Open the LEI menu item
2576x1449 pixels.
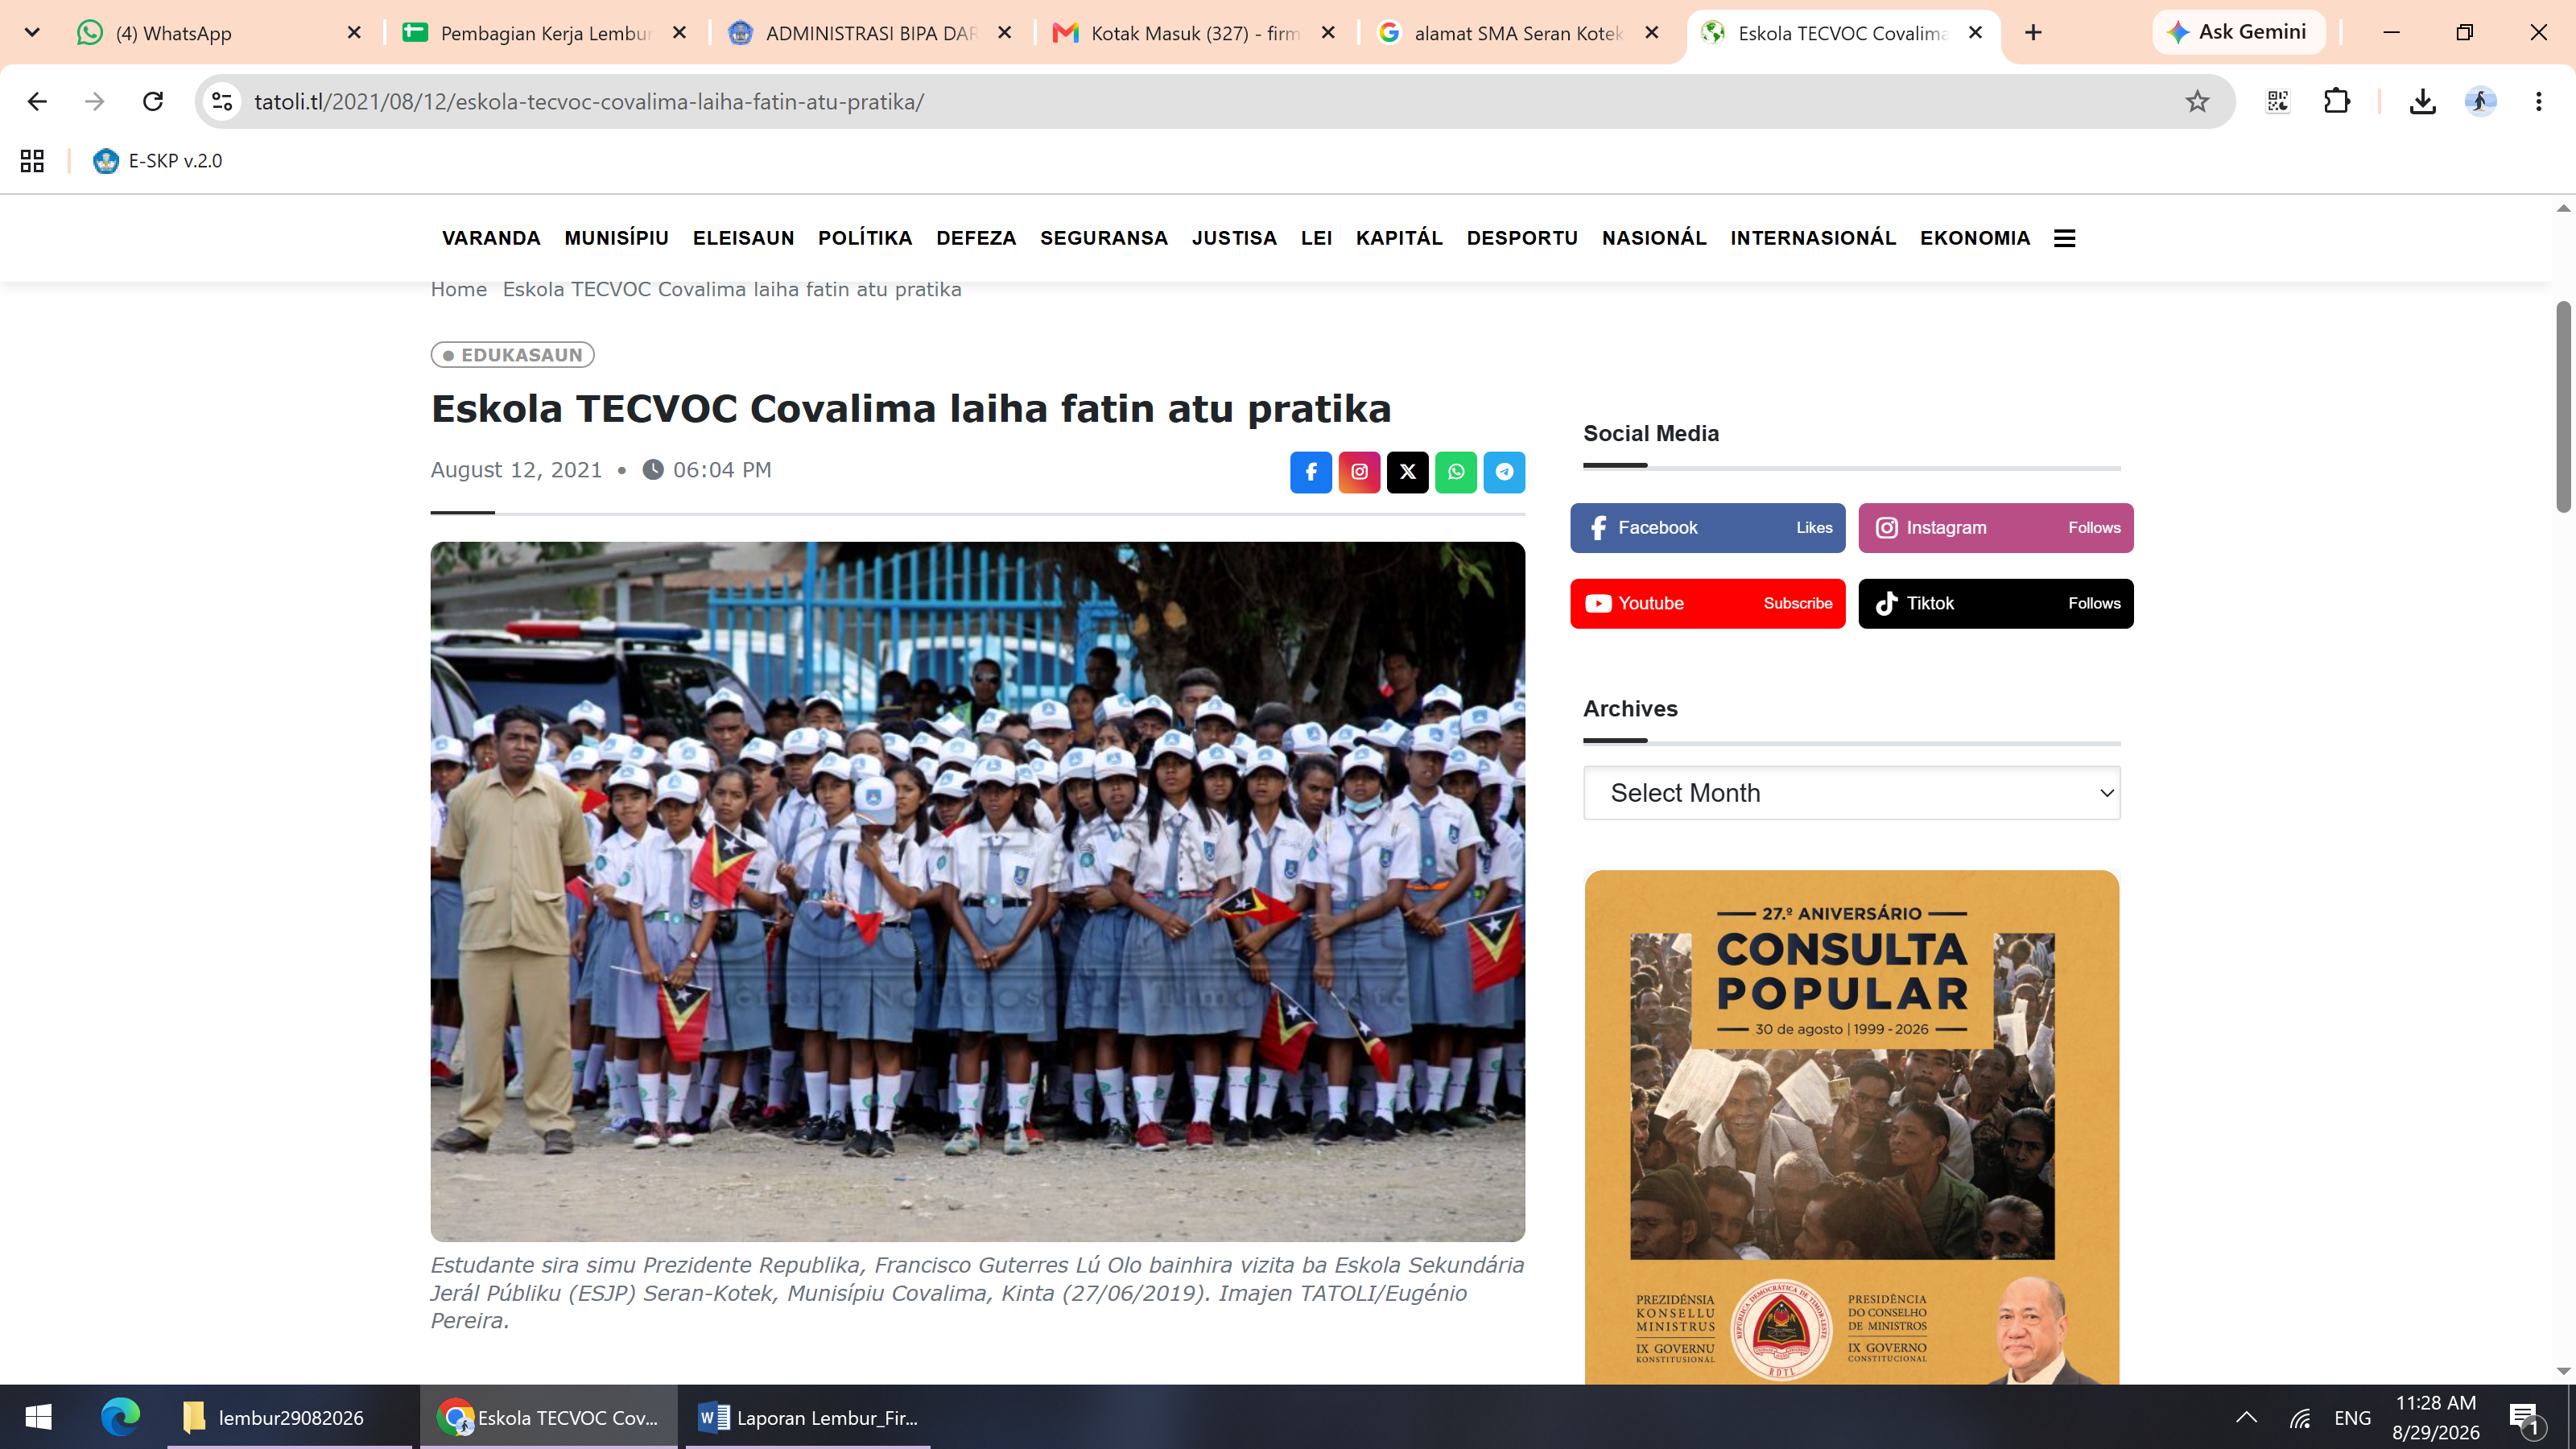click(x=1316, y=238)
